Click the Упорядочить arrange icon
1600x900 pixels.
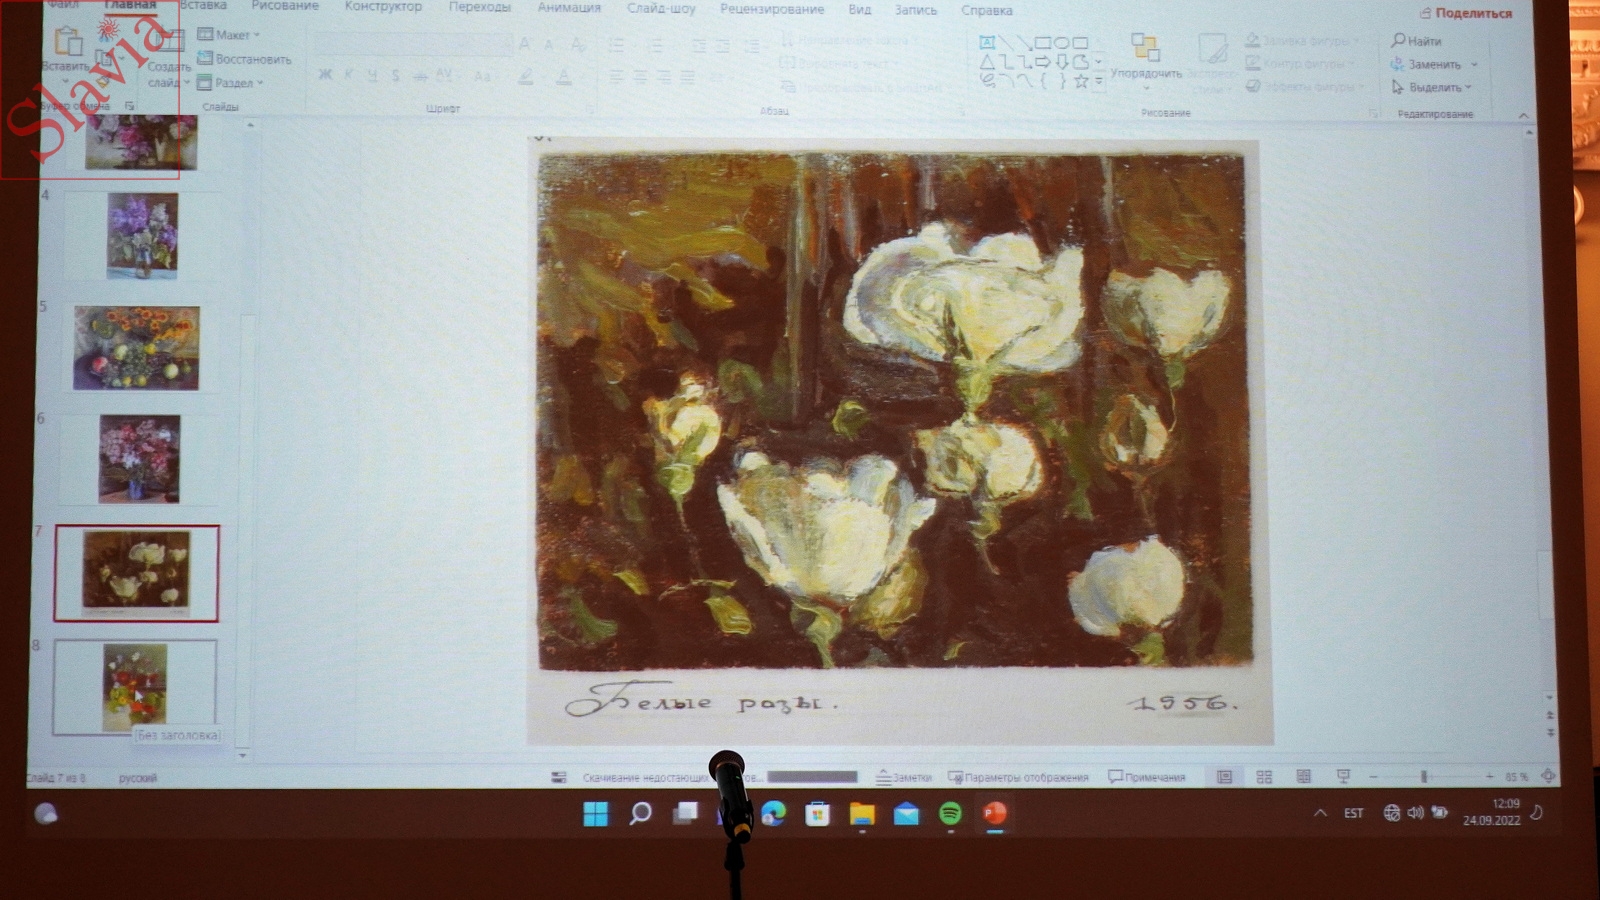point(1145,47)
